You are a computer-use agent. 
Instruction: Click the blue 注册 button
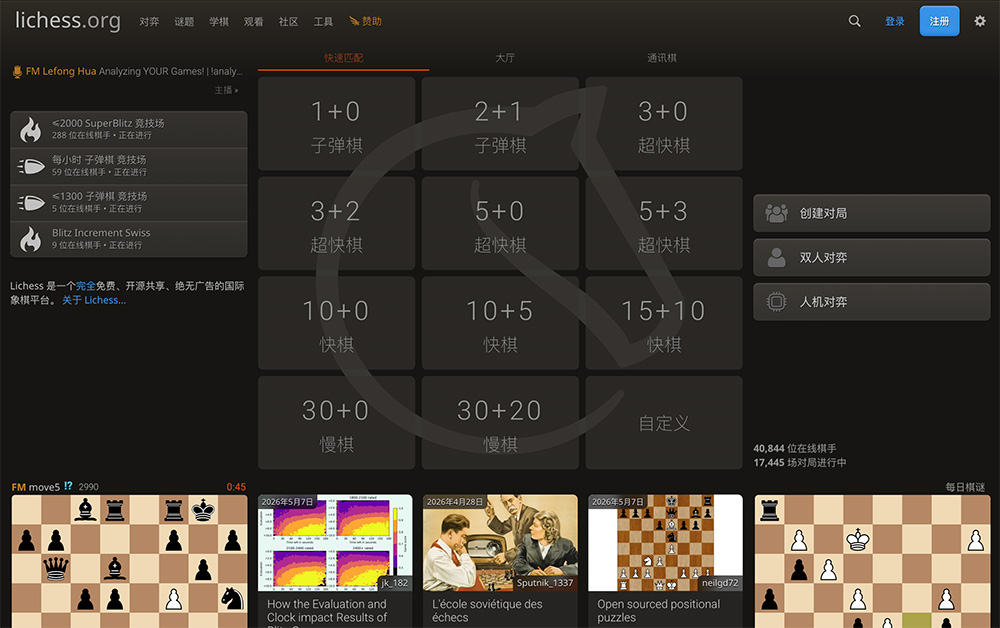coord(939,21)
